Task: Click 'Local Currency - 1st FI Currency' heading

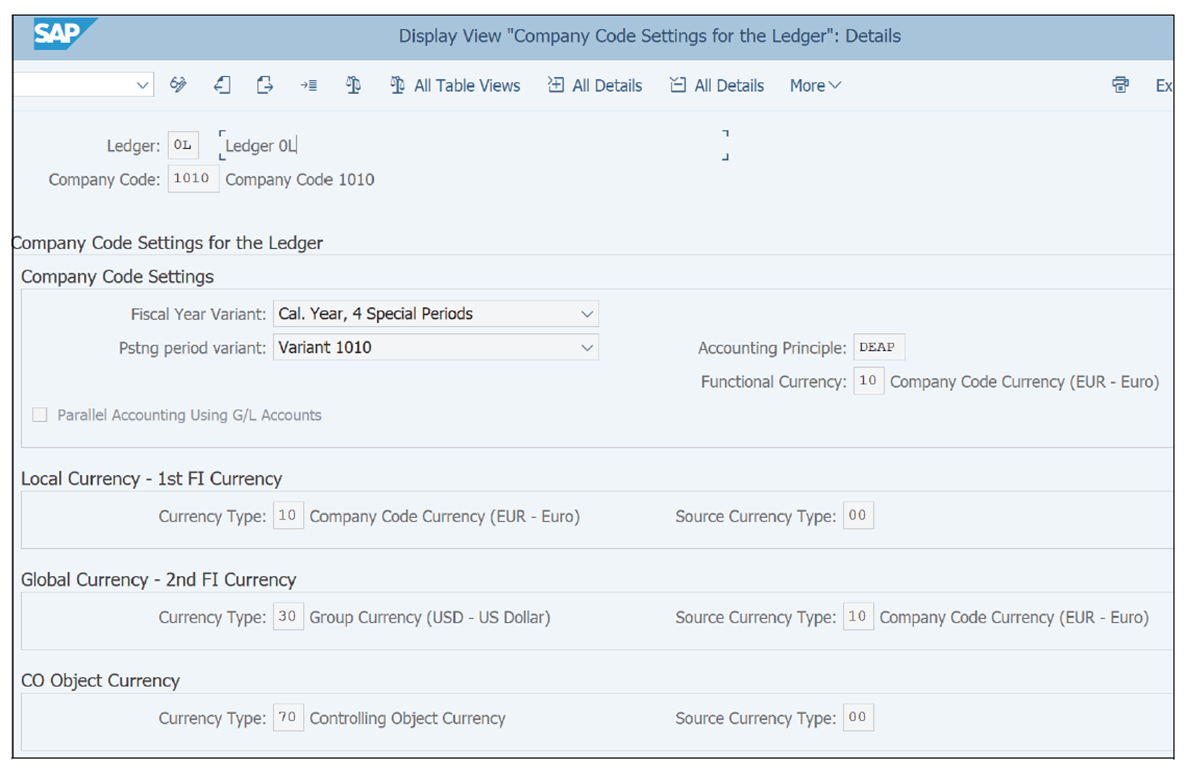Action: (x=152, y=479)
